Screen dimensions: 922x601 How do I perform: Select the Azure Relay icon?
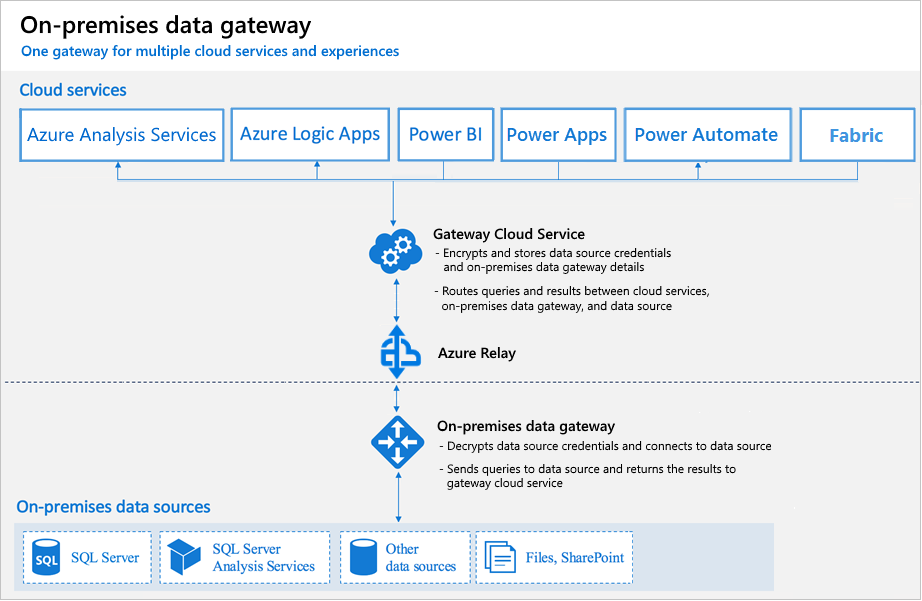click(397, 352)
